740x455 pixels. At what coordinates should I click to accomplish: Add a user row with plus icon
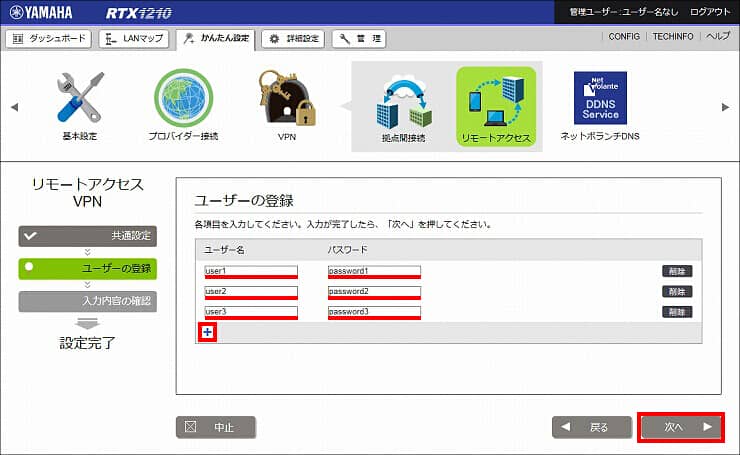[x=208, y=332]
